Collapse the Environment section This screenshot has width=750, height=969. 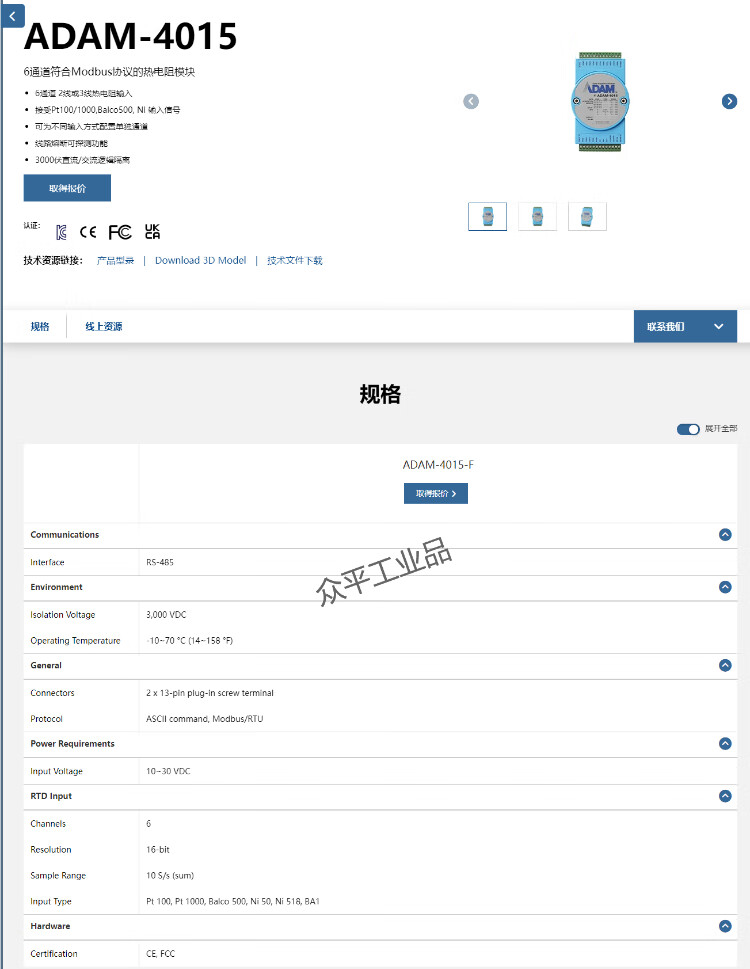point(725,587)
